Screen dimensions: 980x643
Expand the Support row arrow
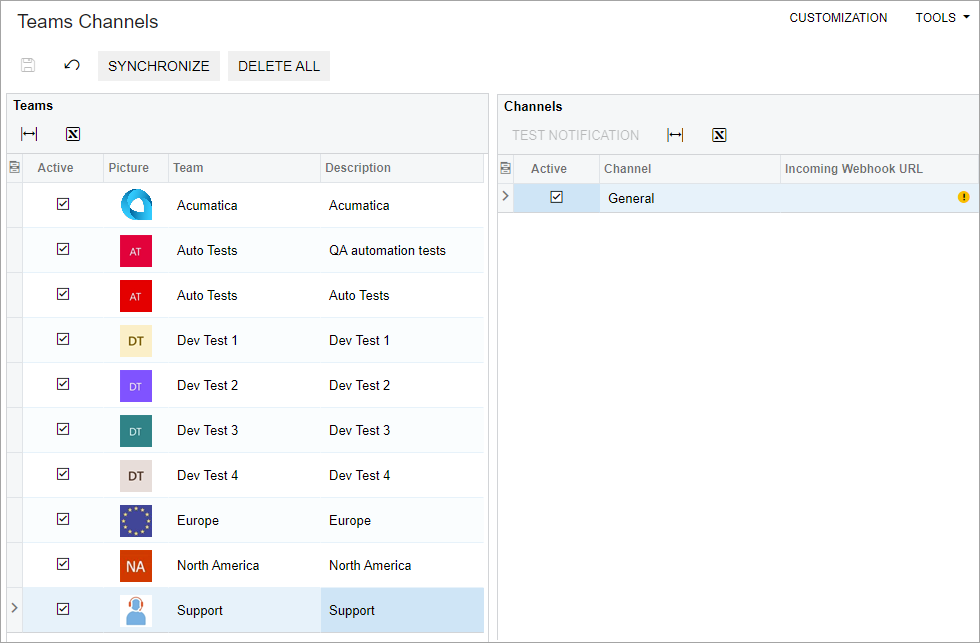[x=14, y=608]
